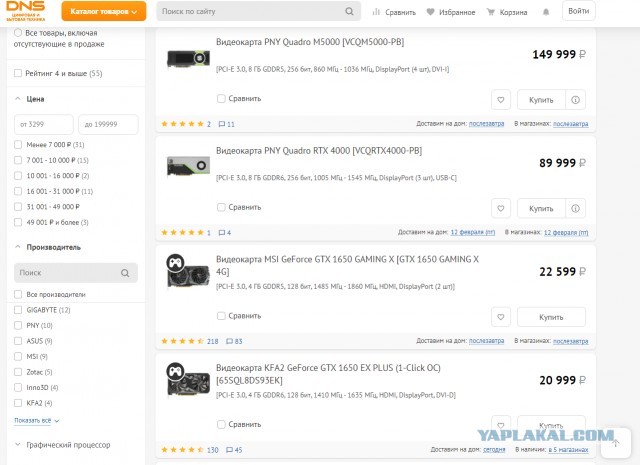This screenshot has height=465, width=640.
Task: Click info icon next to Quadro M5000 buy
Action: tap(576, 100)
